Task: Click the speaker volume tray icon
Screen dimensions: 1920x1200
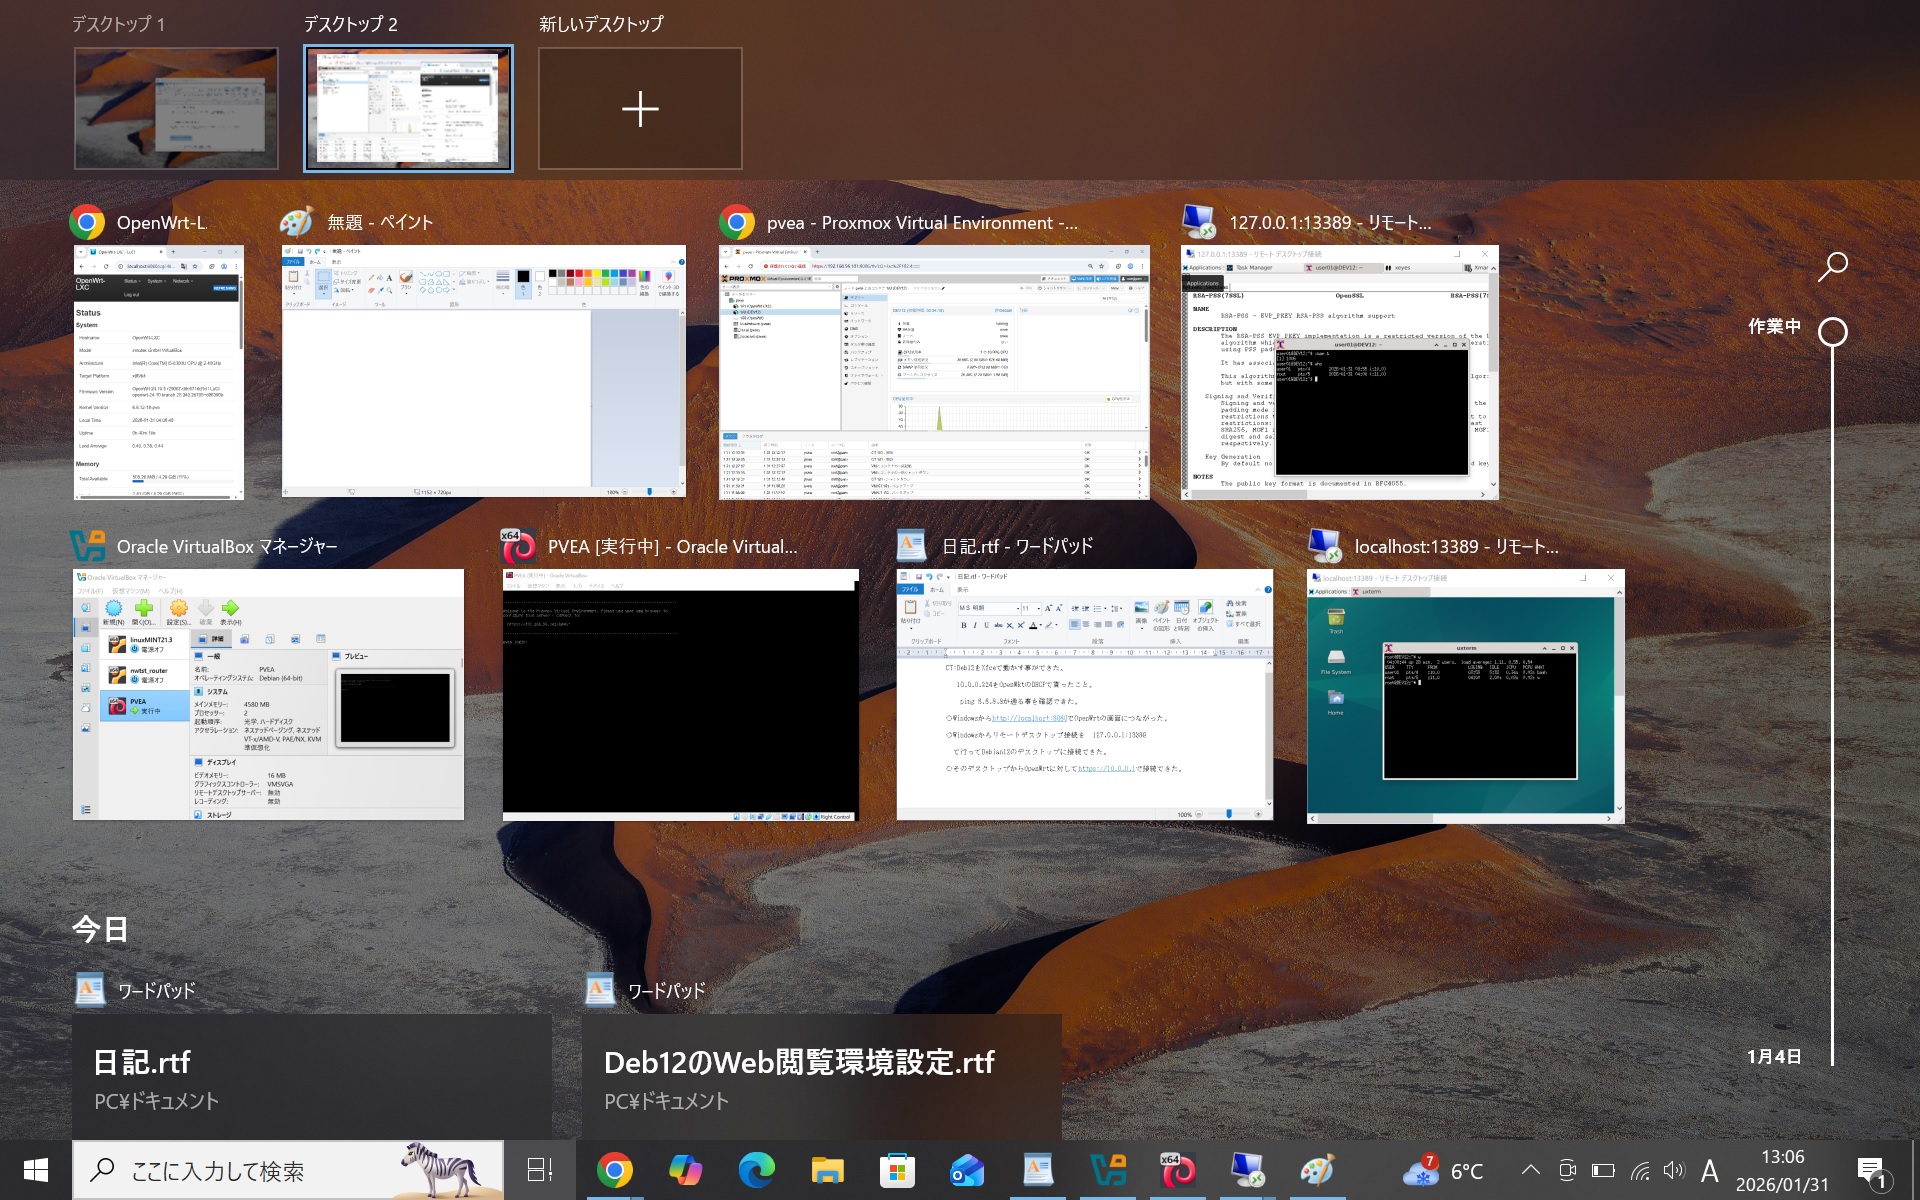Action: pos(1673,1170)
